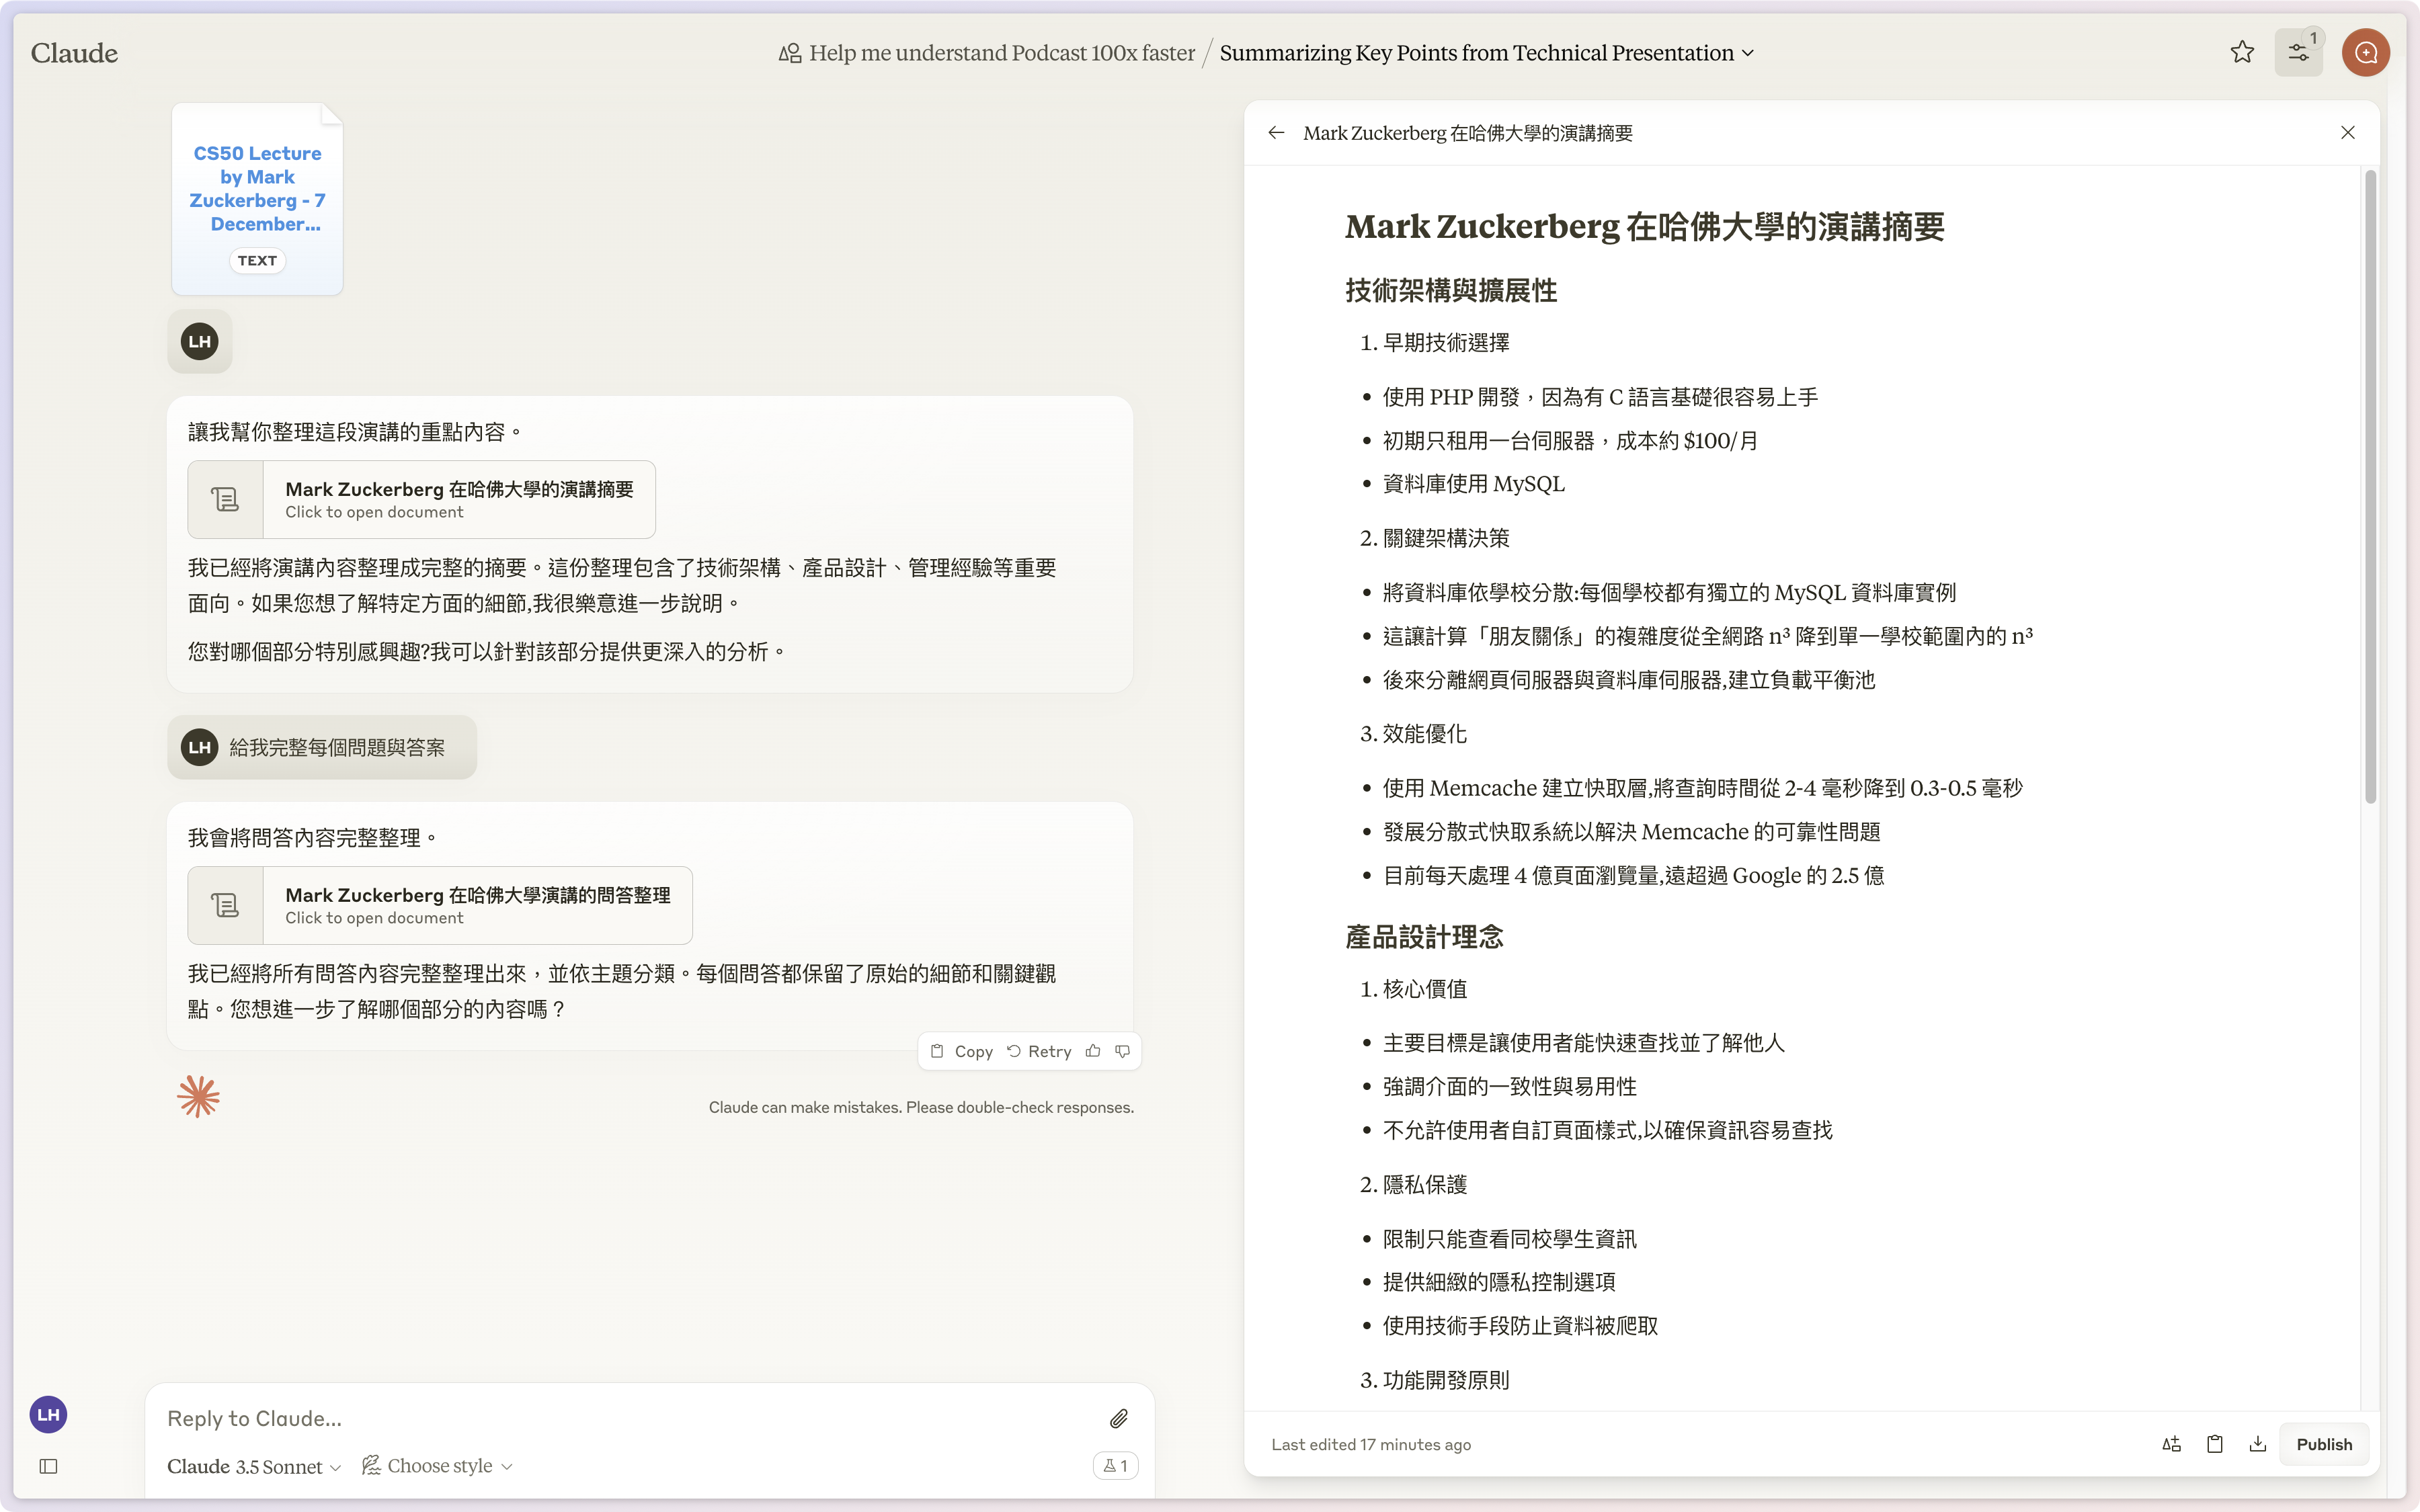Click the artifact title heading Mark Zuckerberg 在哈佛大學的演講摘要
The width and height of the screenshot is (2420, 1512).
pyautogui.click(x=1644, y=227)
